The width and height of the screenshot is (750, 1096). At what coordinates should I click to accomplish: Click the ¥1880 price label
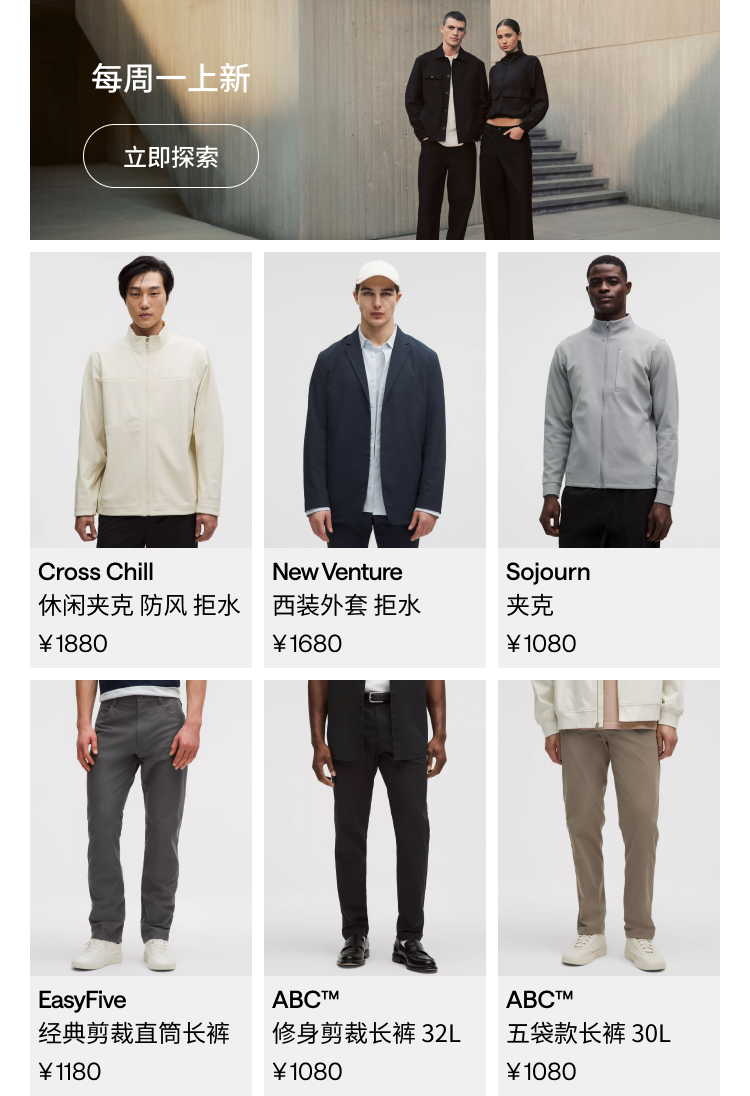(x=73, y=644)
